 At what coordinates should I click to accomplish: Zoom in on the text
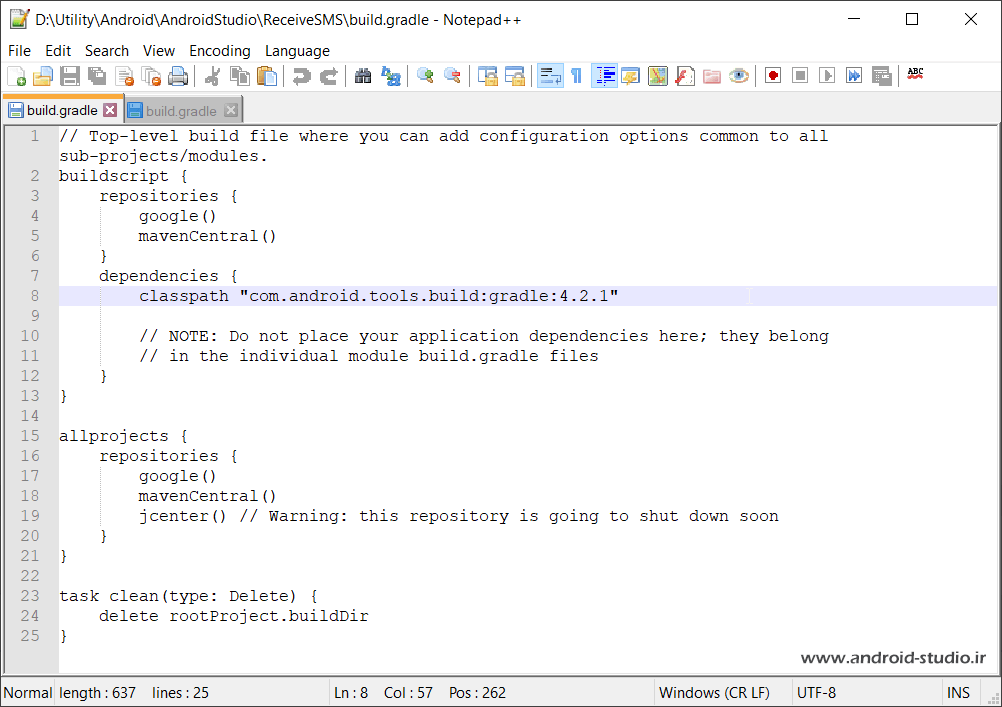tap(424, 75)
